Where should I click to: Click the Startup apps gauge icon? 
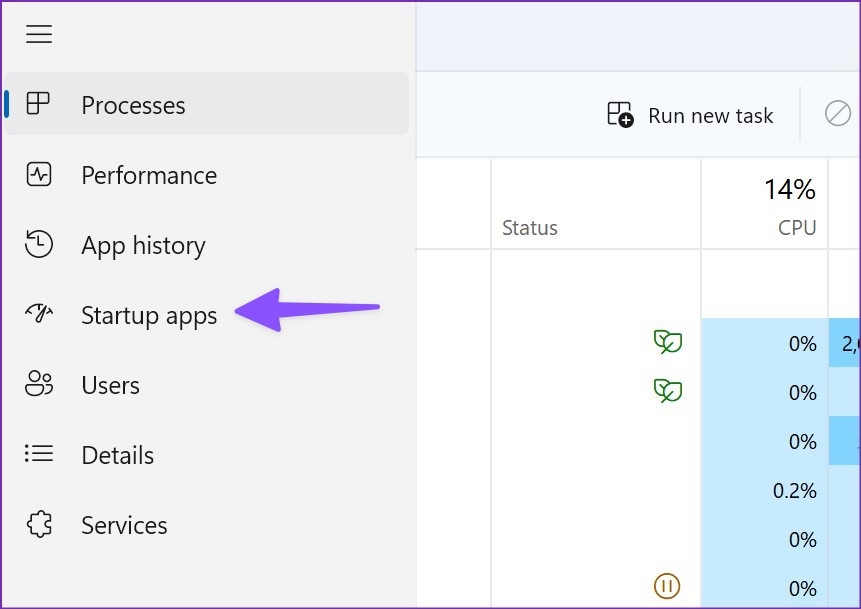click(x=39, y=315)
